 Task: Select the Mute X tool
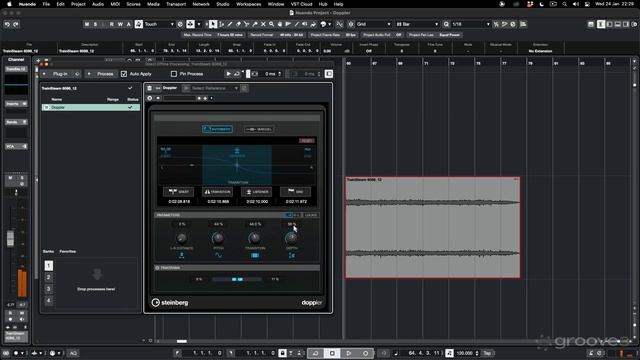coord(263,24)
